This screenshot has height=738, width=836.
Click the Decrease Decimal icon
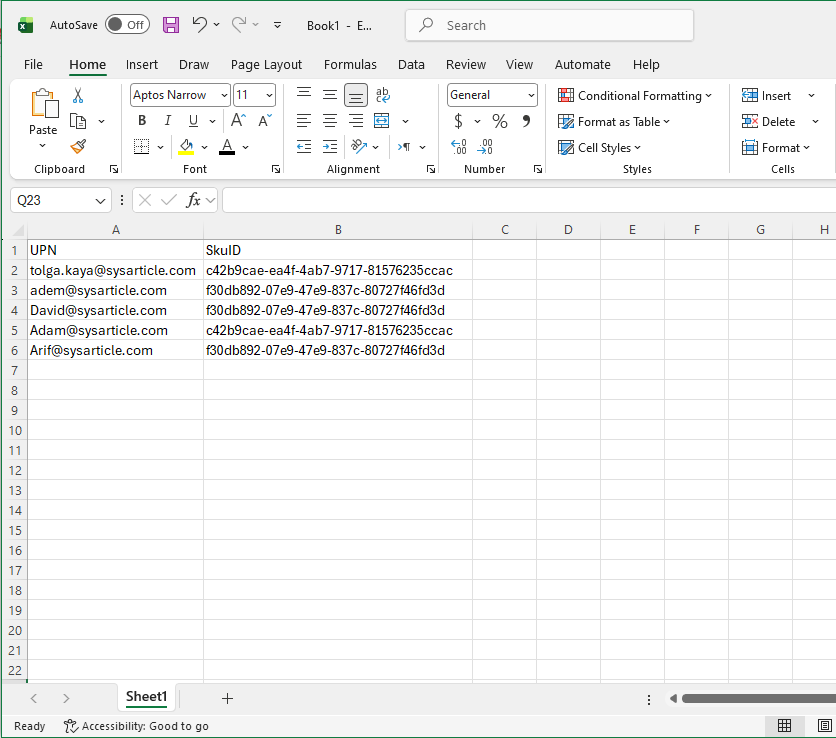pos(485,147)
